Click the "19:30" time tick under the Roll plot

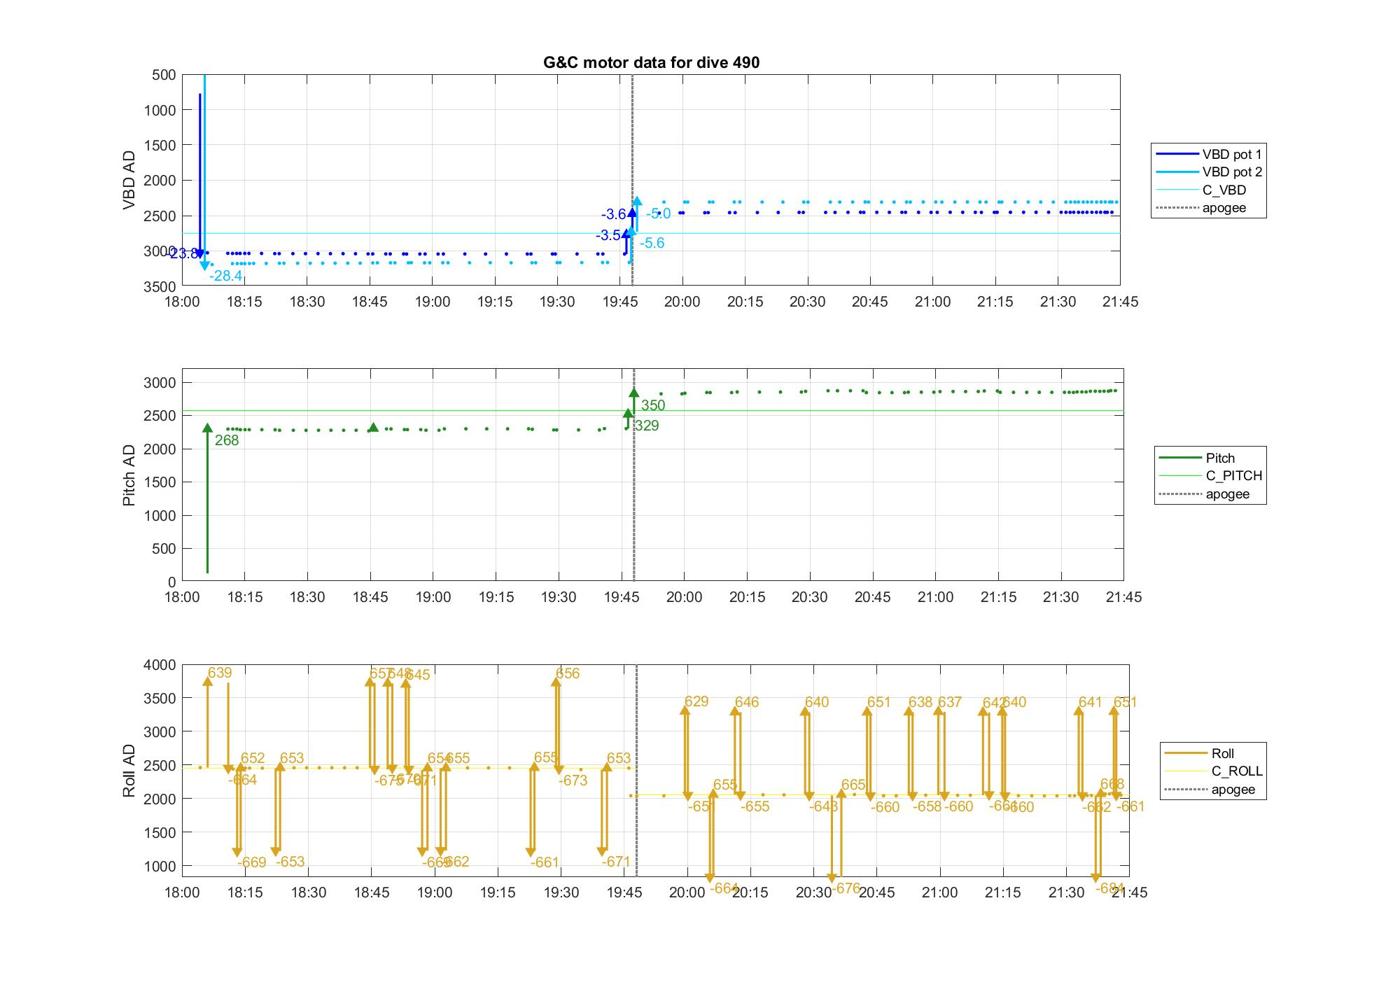click(561, 892)
